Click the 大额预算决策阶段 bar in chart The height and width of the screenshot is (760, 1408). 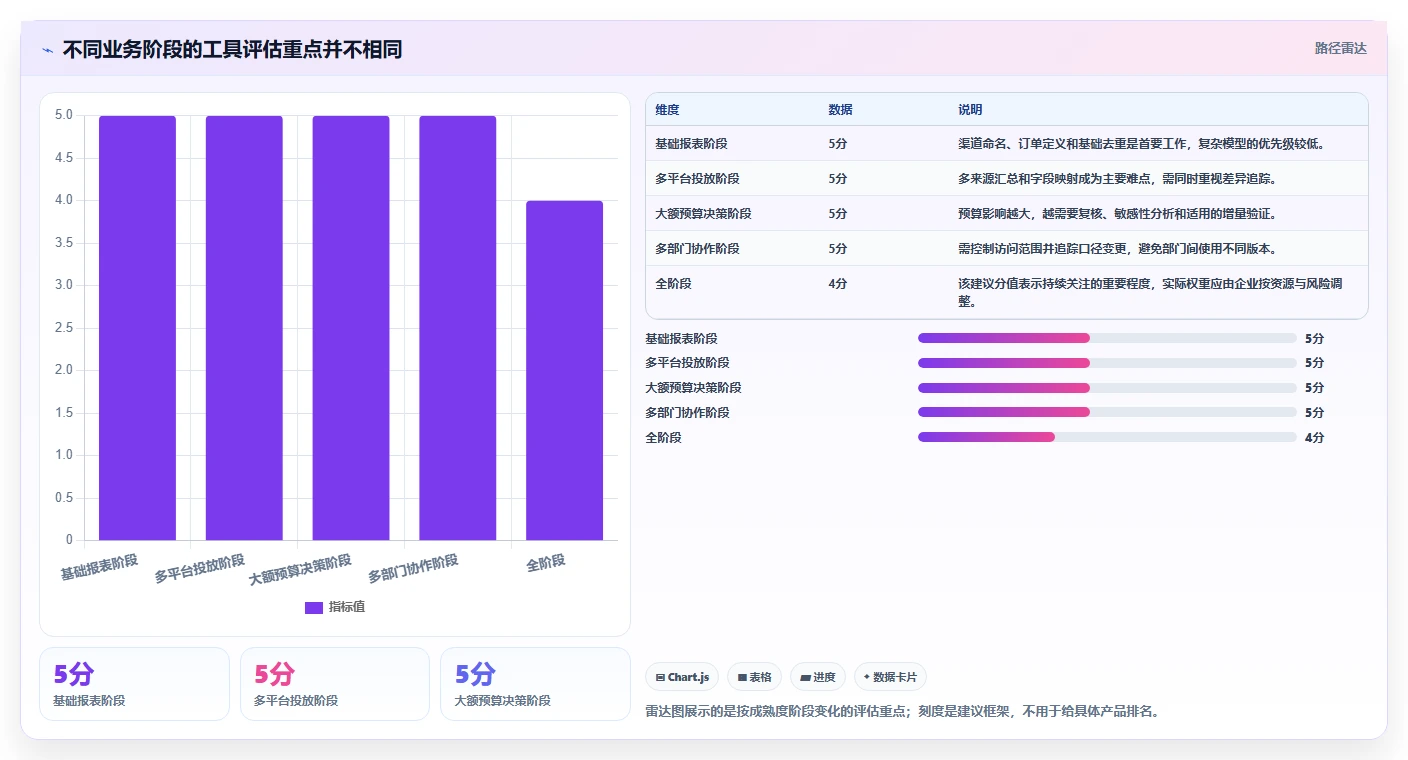pyautogui.click(x=351, y=328)
